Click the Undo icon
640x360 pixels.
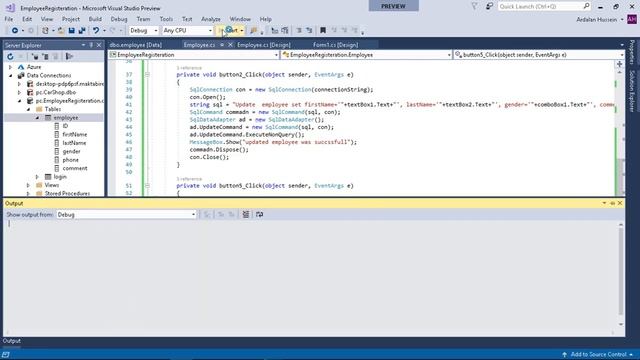coord(96,31)
